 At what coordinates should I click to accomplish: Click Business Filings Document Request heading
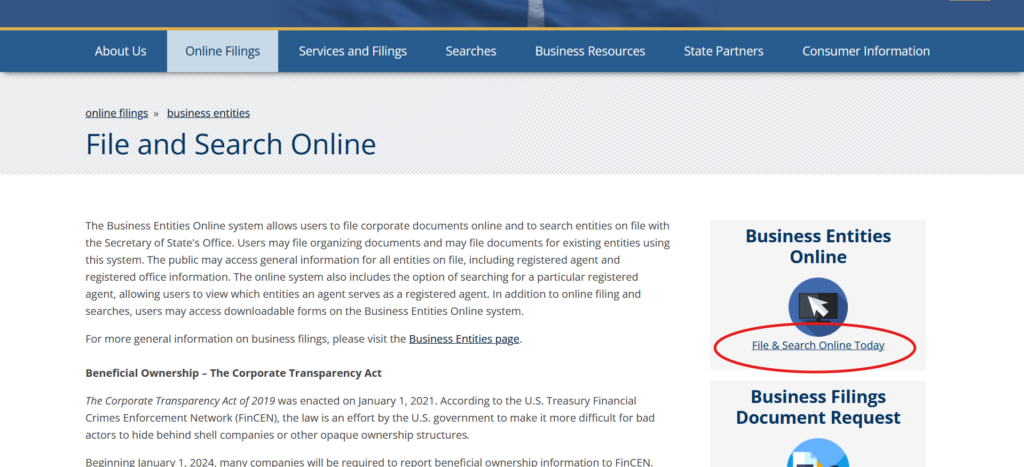pos(818,407)
